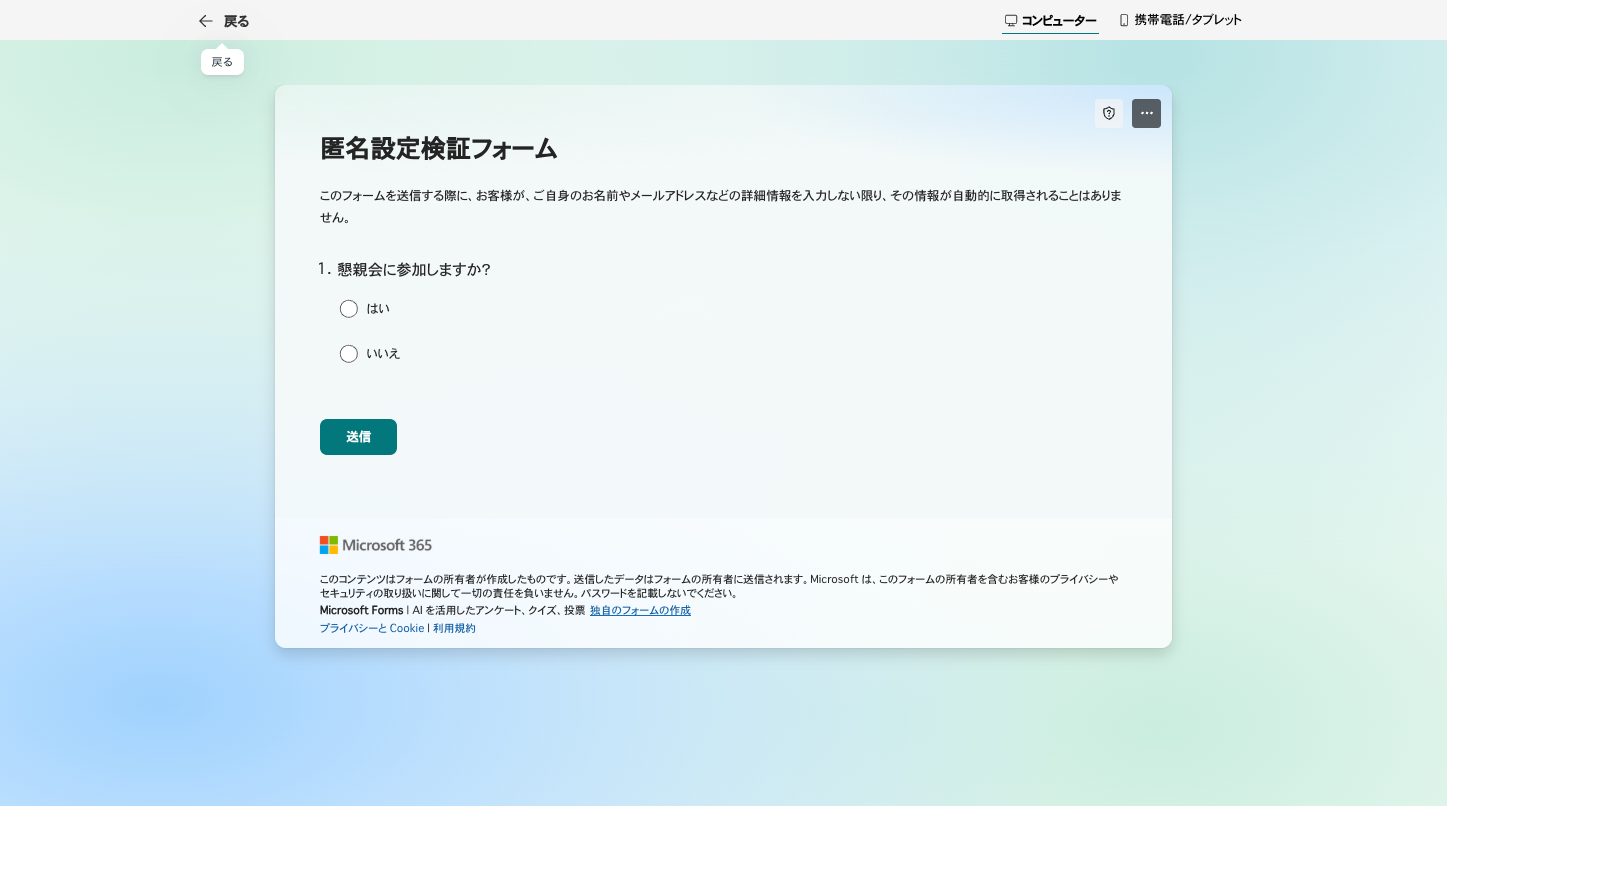1607x895 pixels.
Task: Open プライバシーと Cookie link
Action: (372, 628)
